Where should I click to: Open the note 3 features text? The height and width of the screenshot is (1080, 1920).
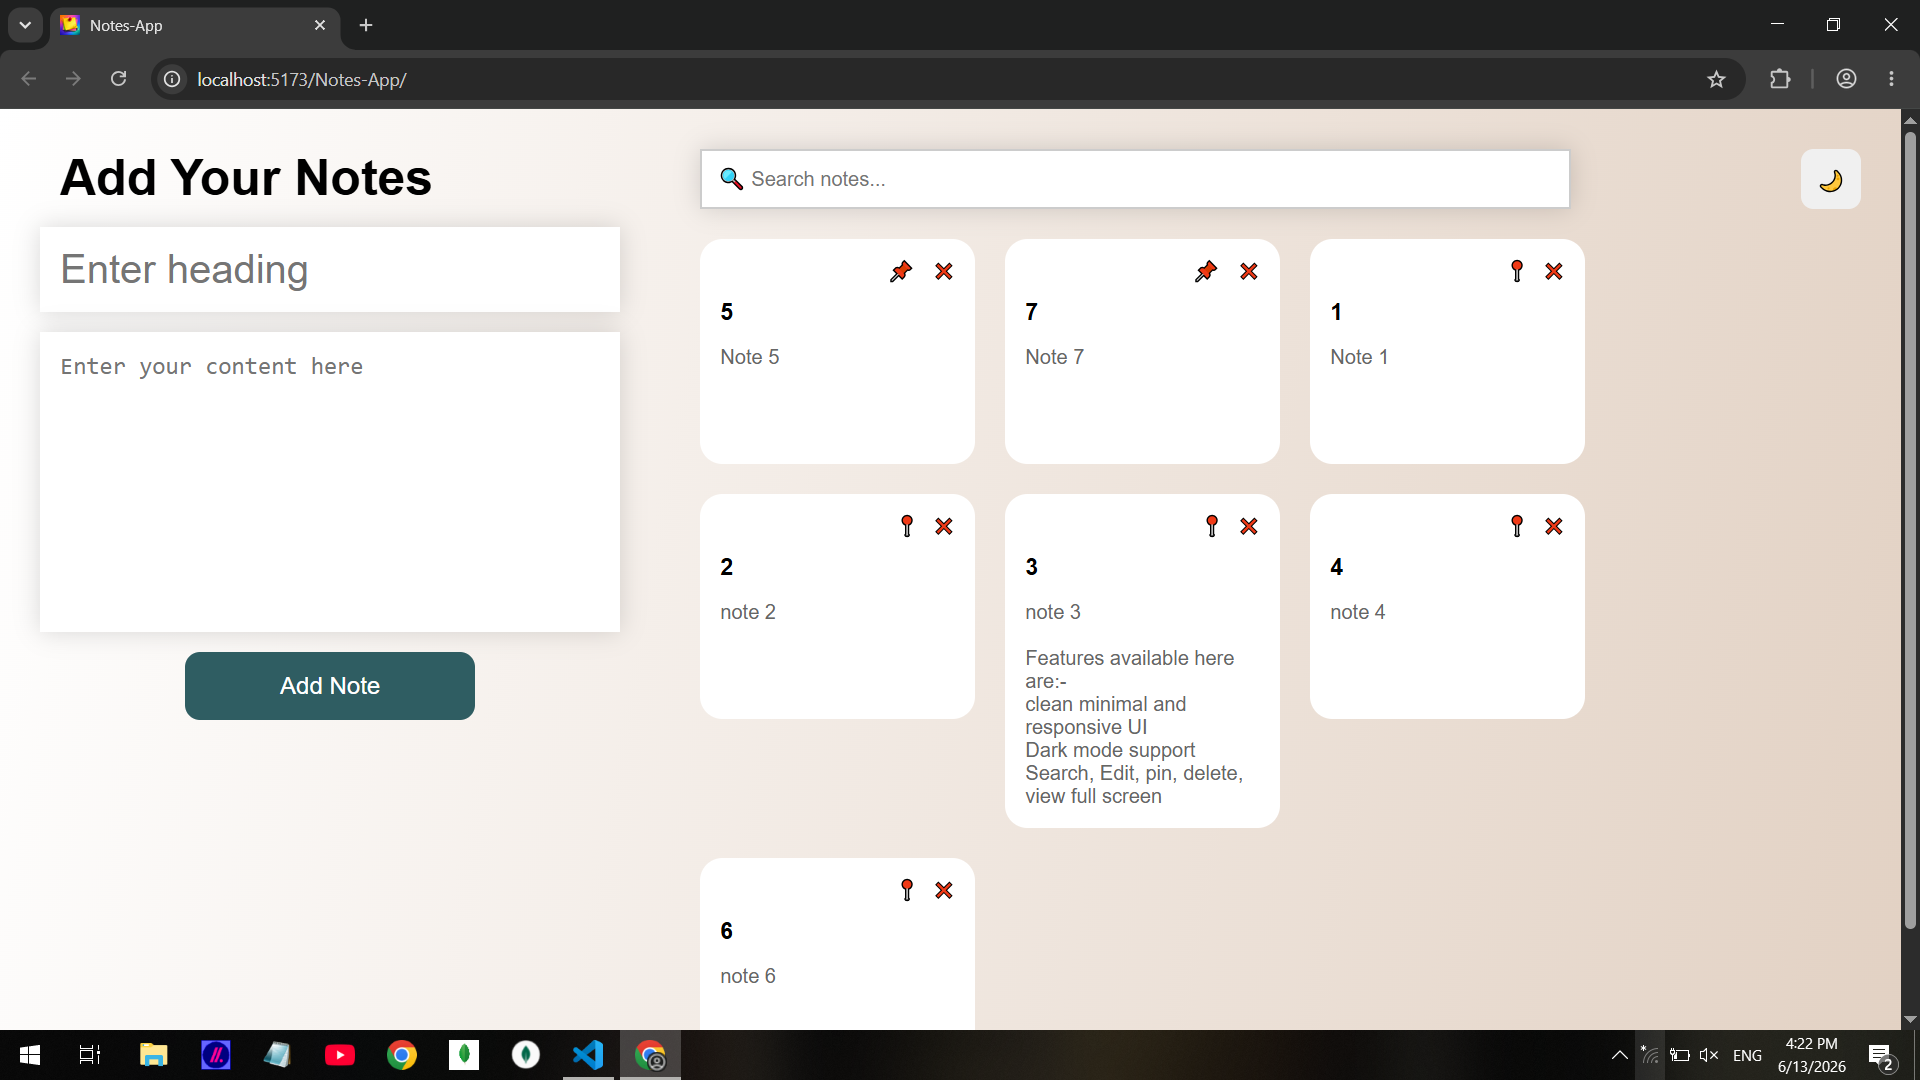[1134, 727]
